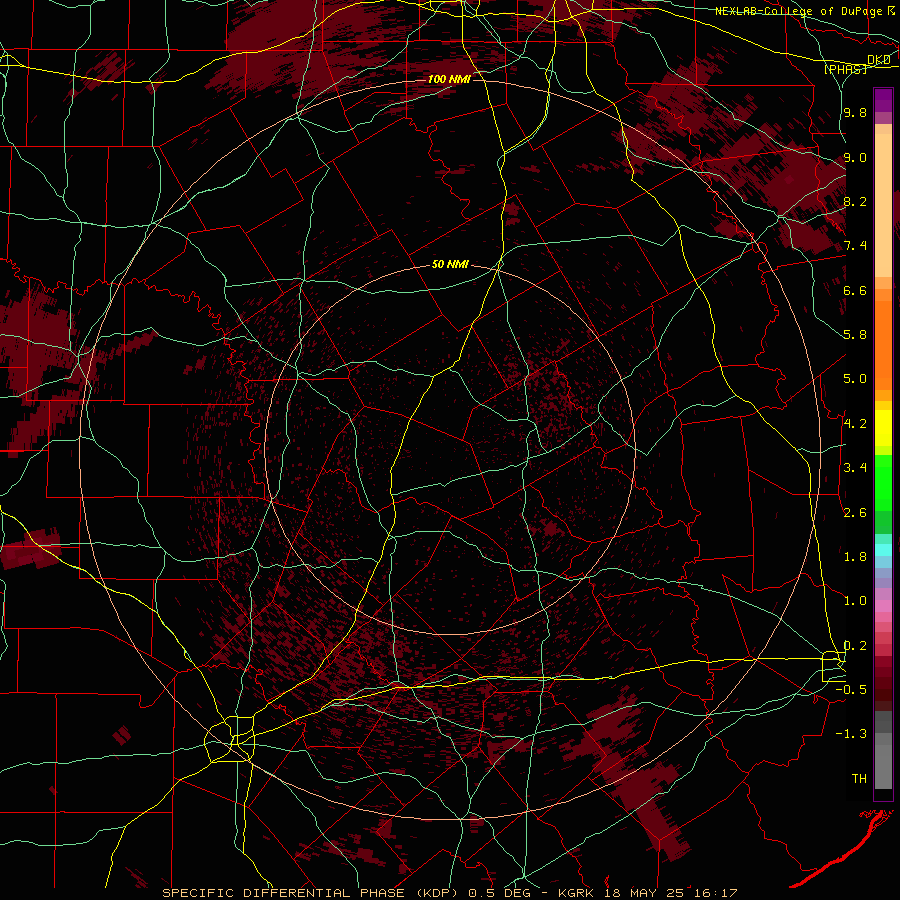Click the 9.8 value on color scale

point(855,113)
